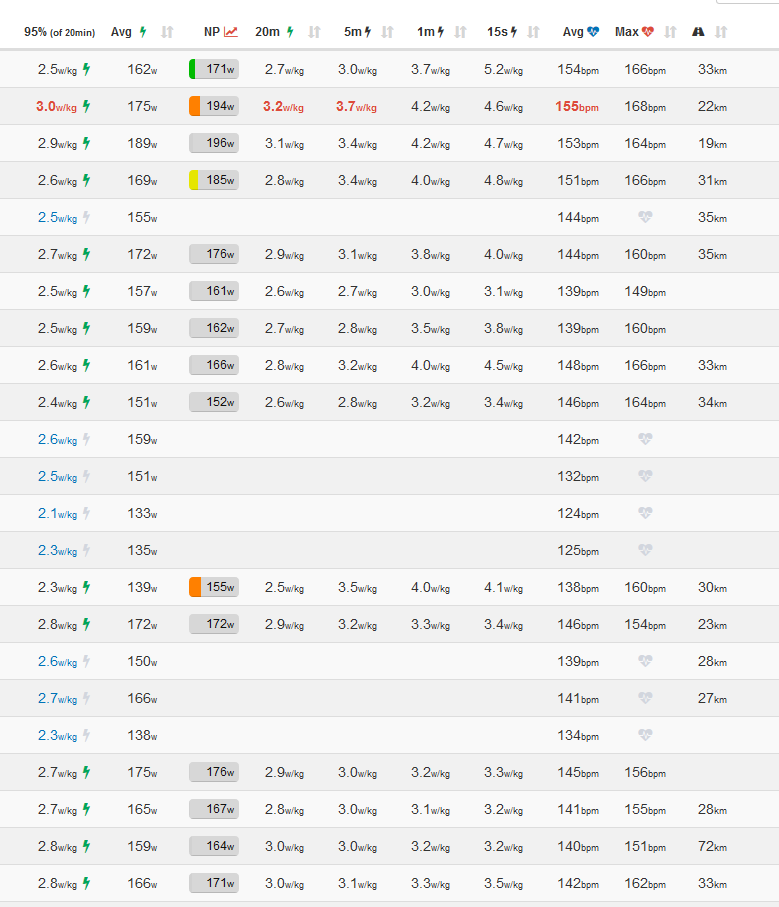Click the red heart Max bpm header icon

(649, 32)
